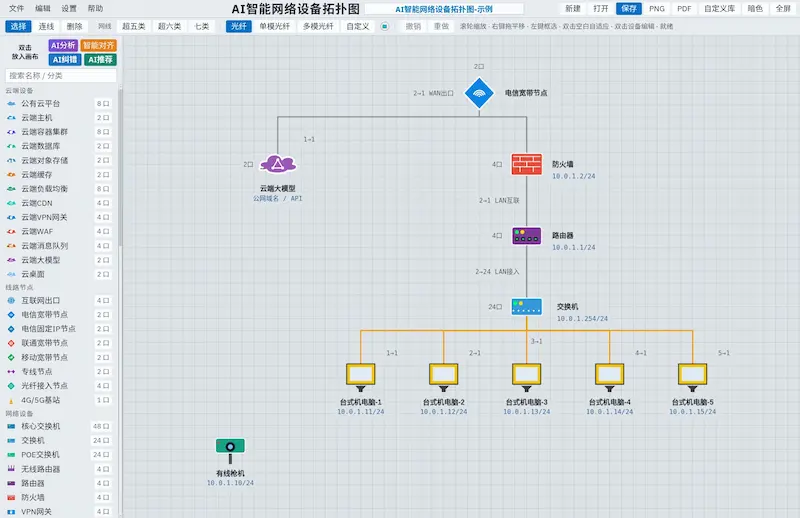Screen dimensions: 800x518
Task: Select the firewall icon on canvas
Action: 527,164
